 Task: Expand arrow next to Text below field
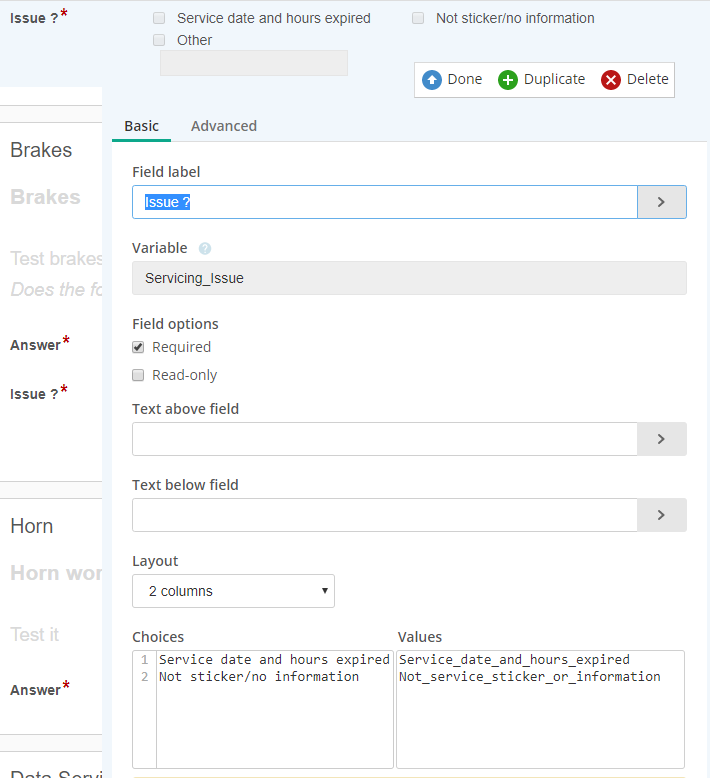(x=661, y=515)
